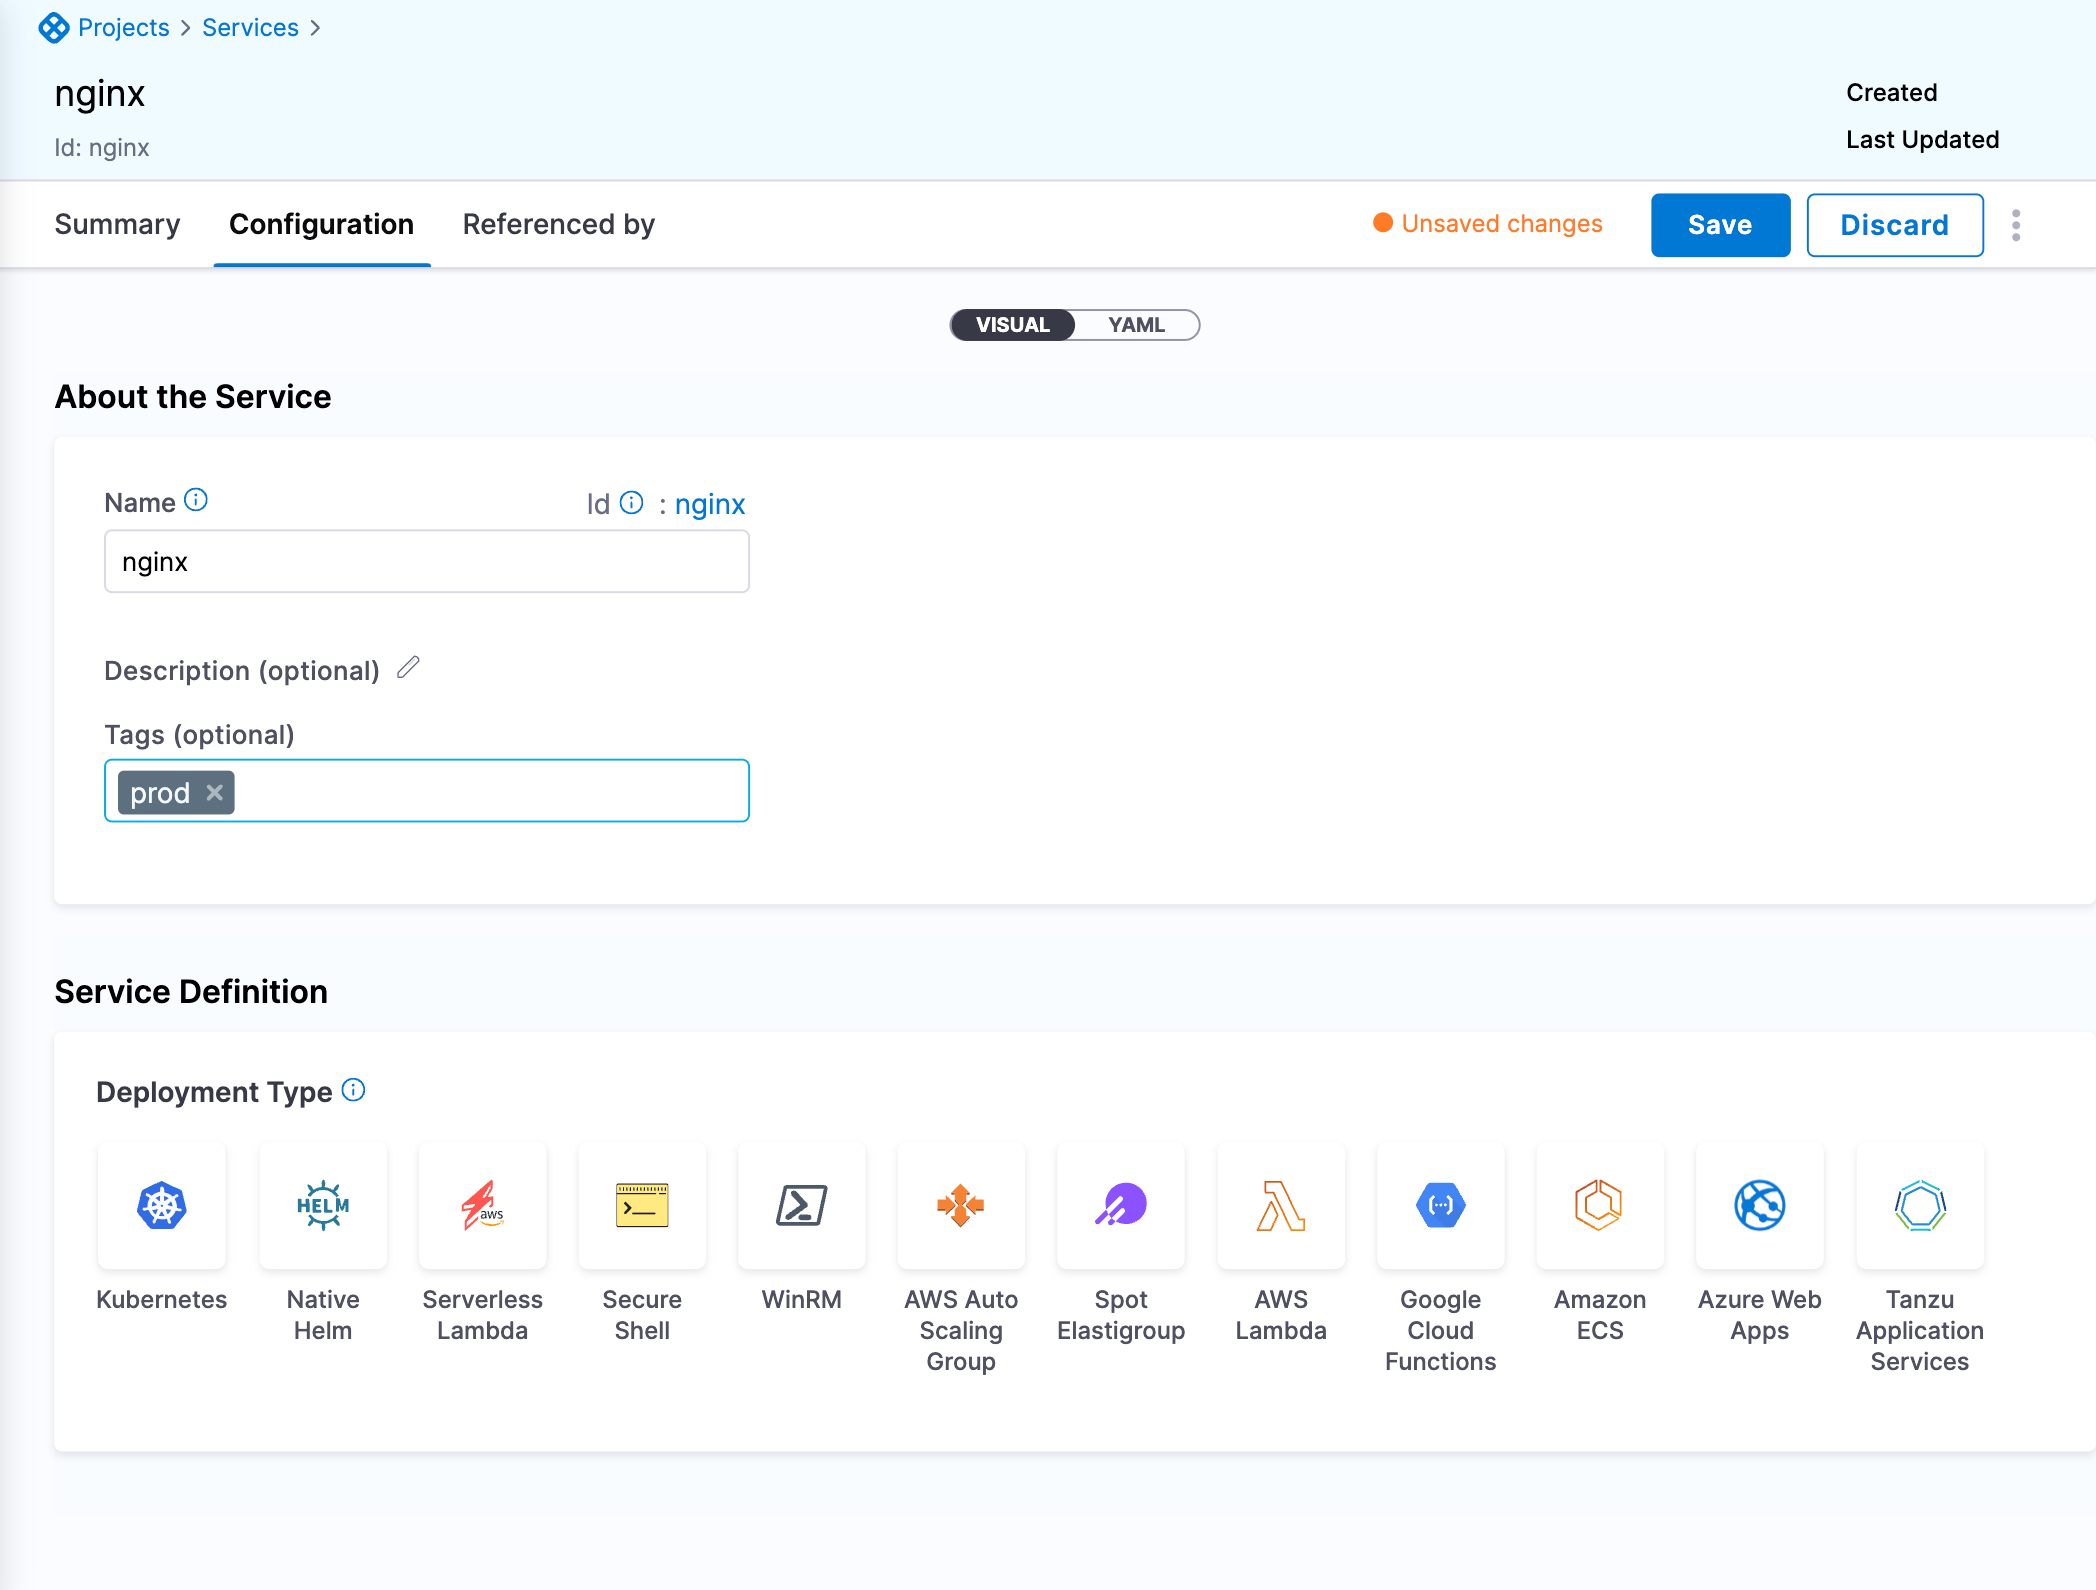The image size is (2096, 1590).
Task: Click into the Name input field
Action: (426, 562)
